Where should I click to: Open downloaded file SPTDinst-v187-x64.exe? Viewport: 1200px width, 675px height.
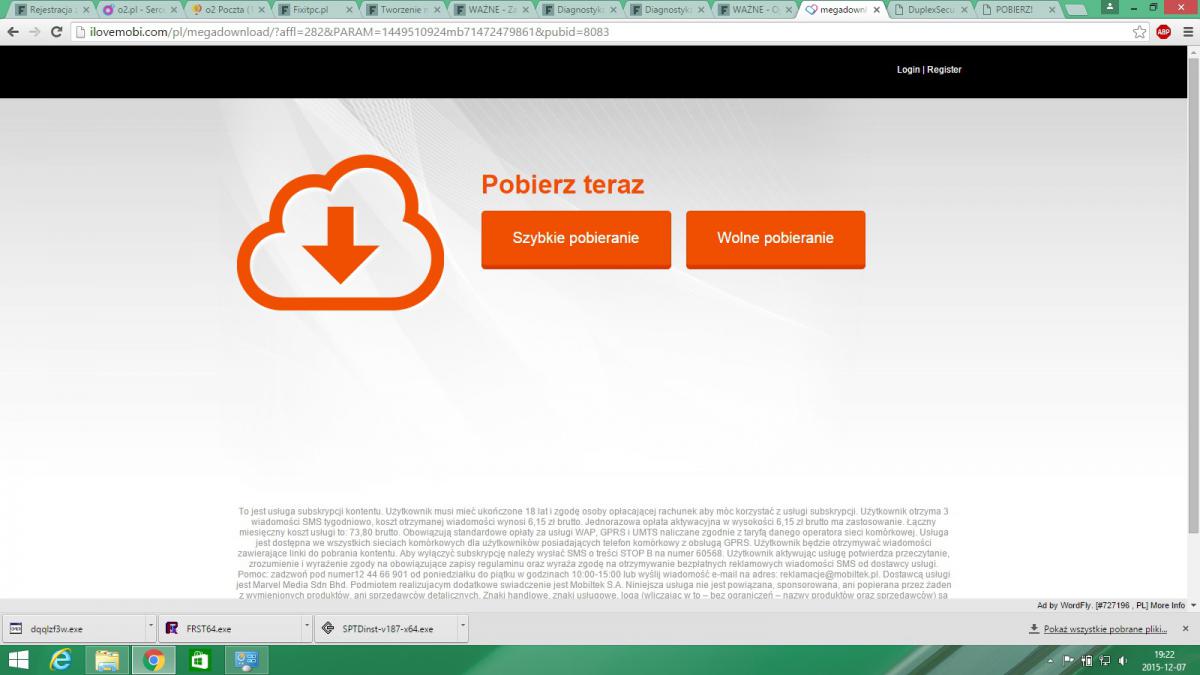tap(385, 629)
